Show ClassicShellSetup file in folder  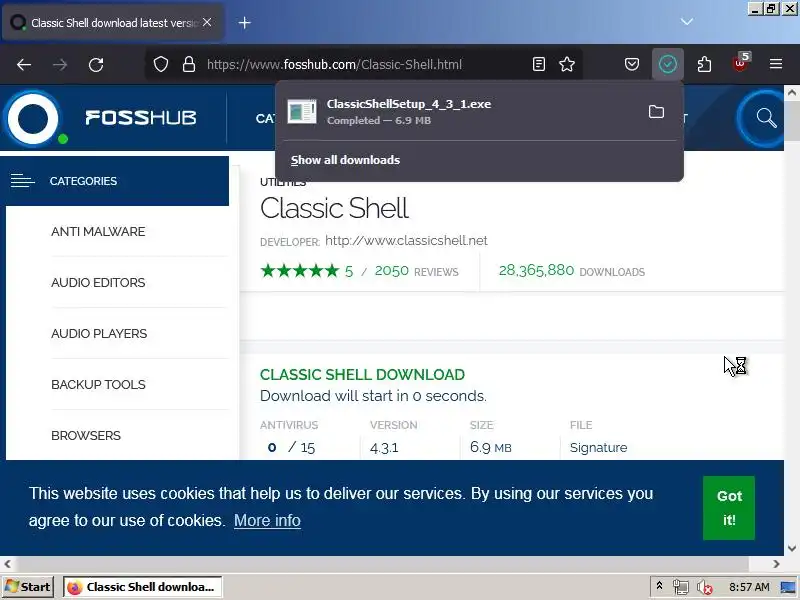[656, 112]
